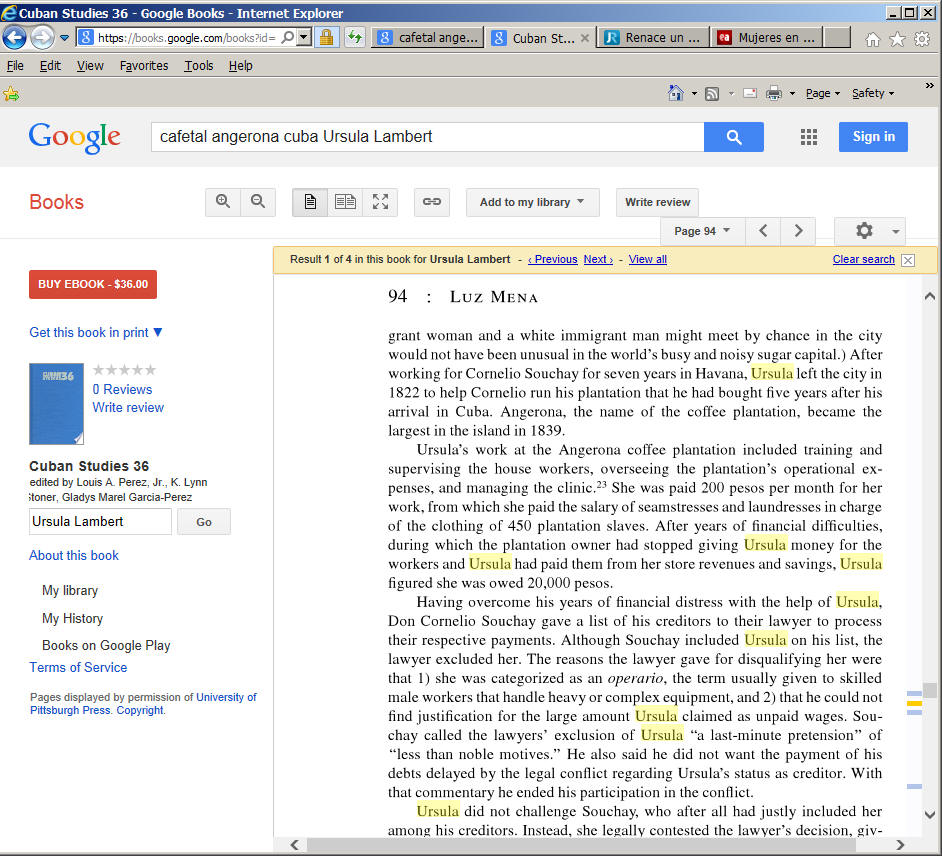Expand Get this book in print
Image resolution: width=942 pixels, height=856 pixels.
[x=96, y=332]
